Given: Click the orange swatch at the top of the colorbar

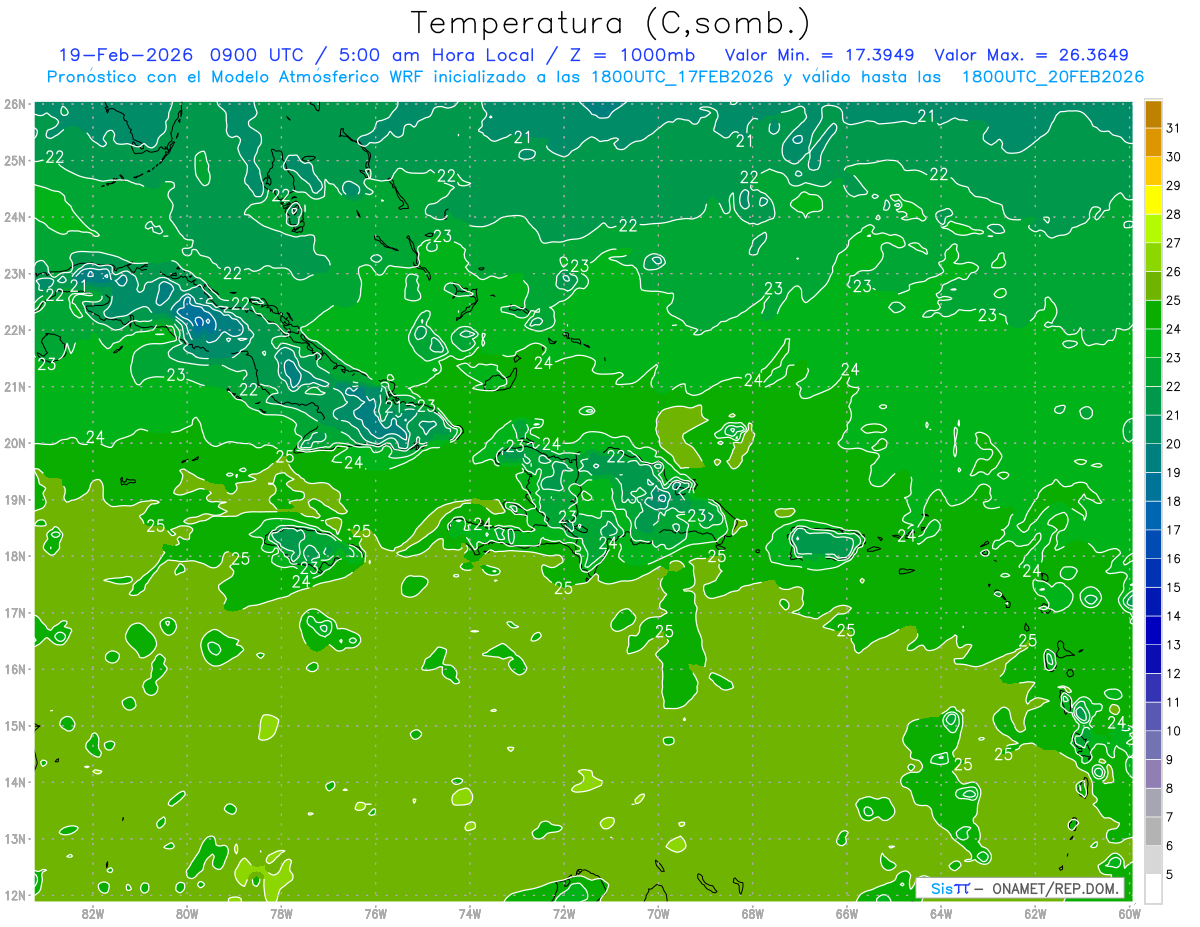Looking at the screenshot, I should 1153,114.
